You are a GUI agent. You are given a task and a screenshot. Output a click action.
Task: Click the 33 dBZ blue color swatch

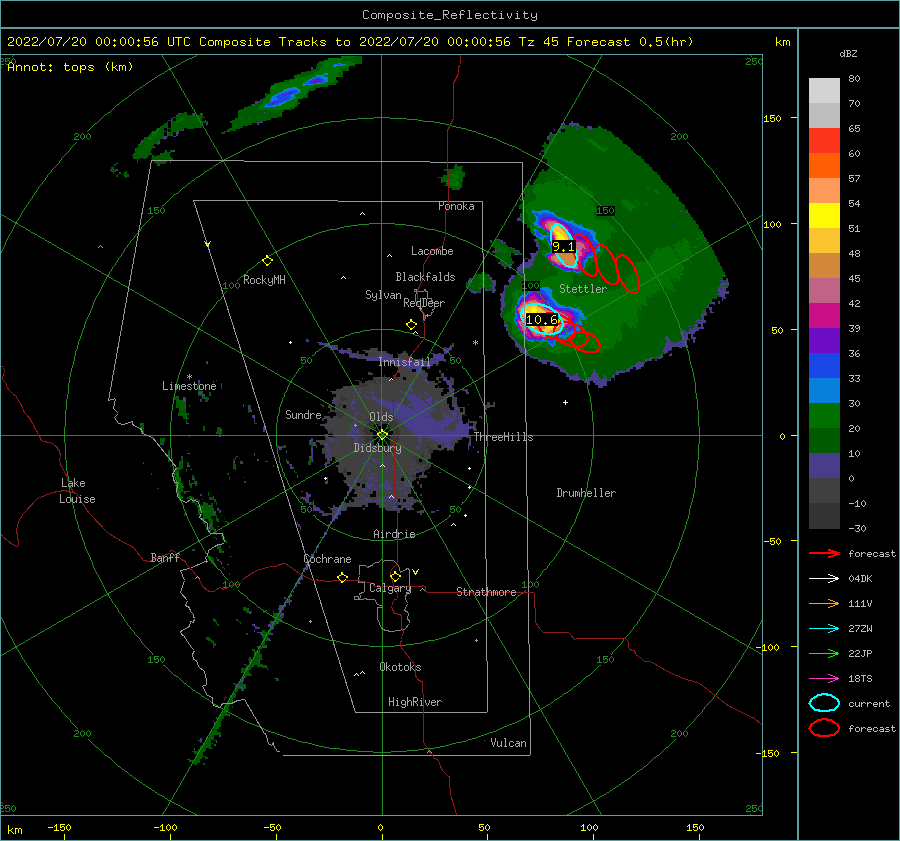click(824, 391)
